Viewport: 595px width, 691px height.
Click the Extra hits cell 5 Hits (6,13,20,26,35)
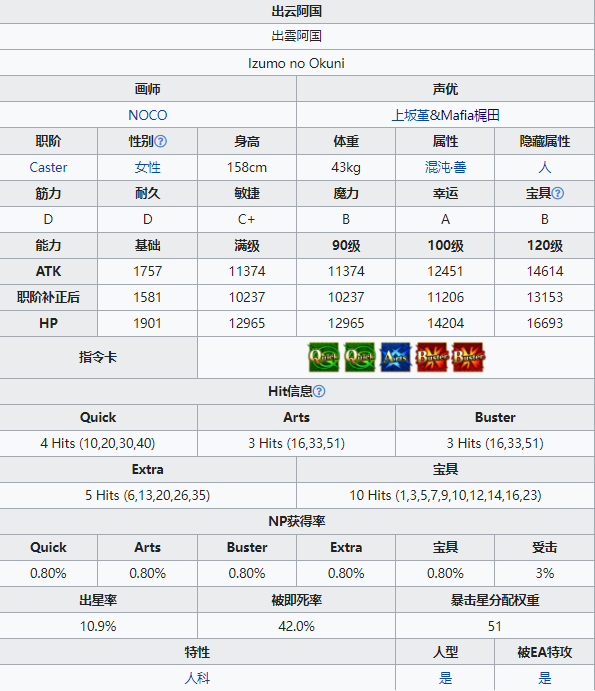pos(148,495)
